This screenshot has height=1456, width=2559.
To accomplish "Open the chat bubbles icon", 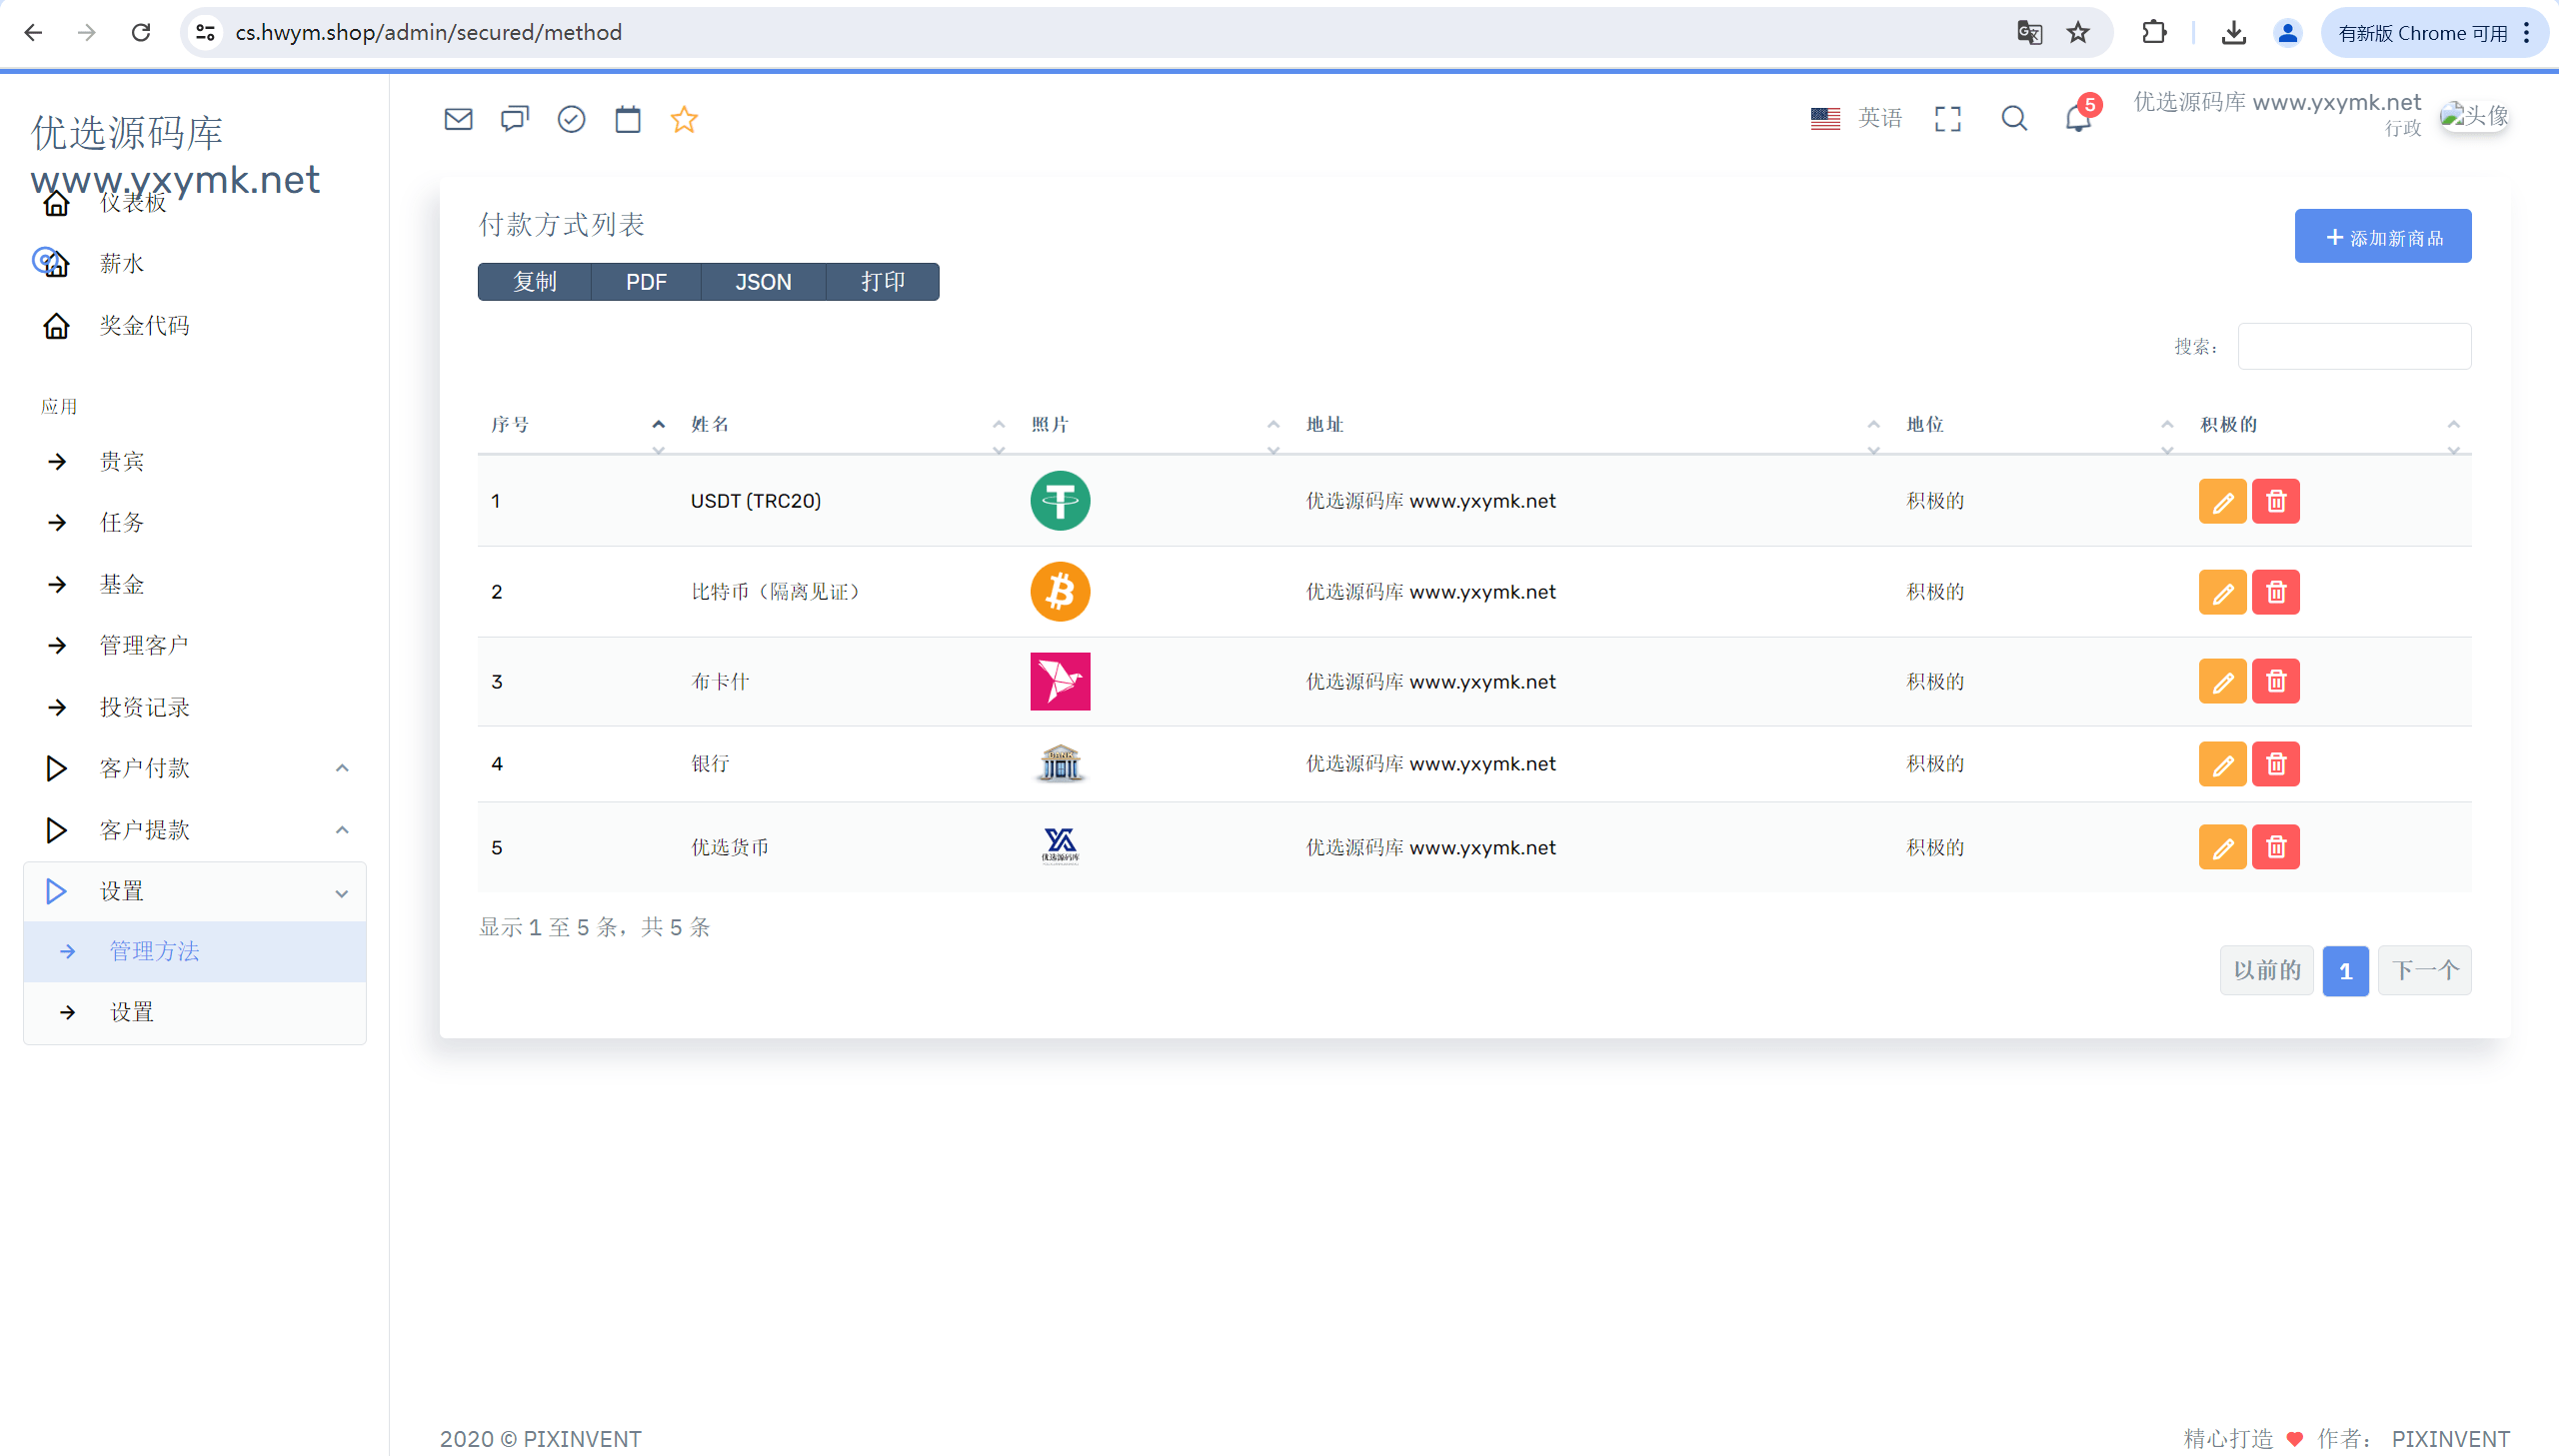I will coord(515,119).
